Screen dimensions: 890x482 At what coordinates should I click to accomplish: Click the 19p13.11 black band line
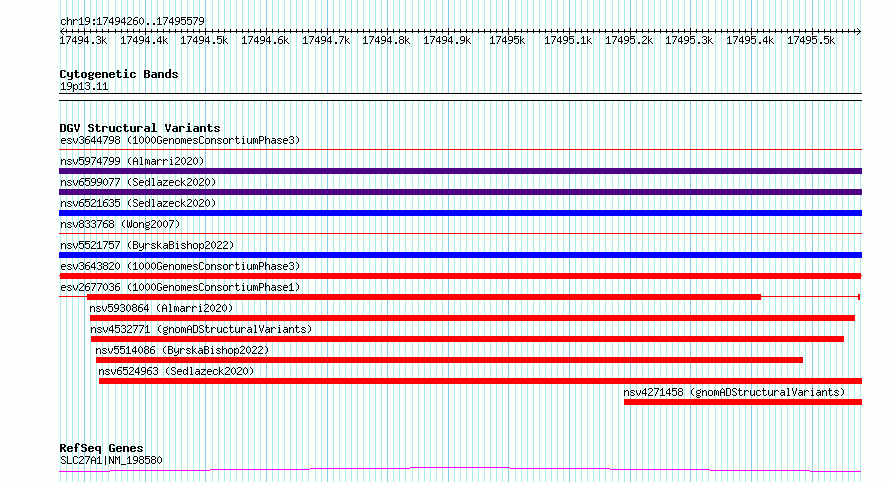tap(460, 97)
